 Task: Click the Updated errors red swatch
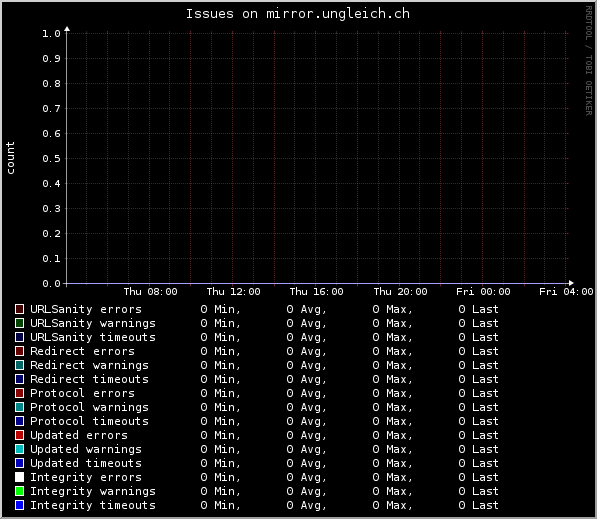point(19,435)
